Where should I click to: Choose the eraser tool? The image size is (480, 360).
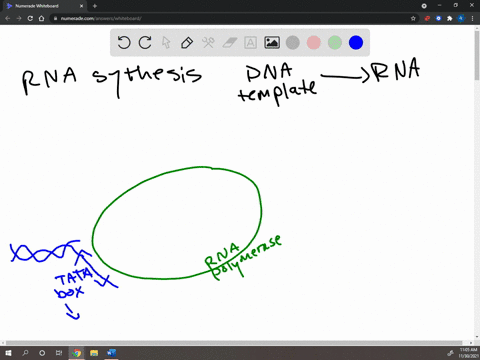[229, 43]
